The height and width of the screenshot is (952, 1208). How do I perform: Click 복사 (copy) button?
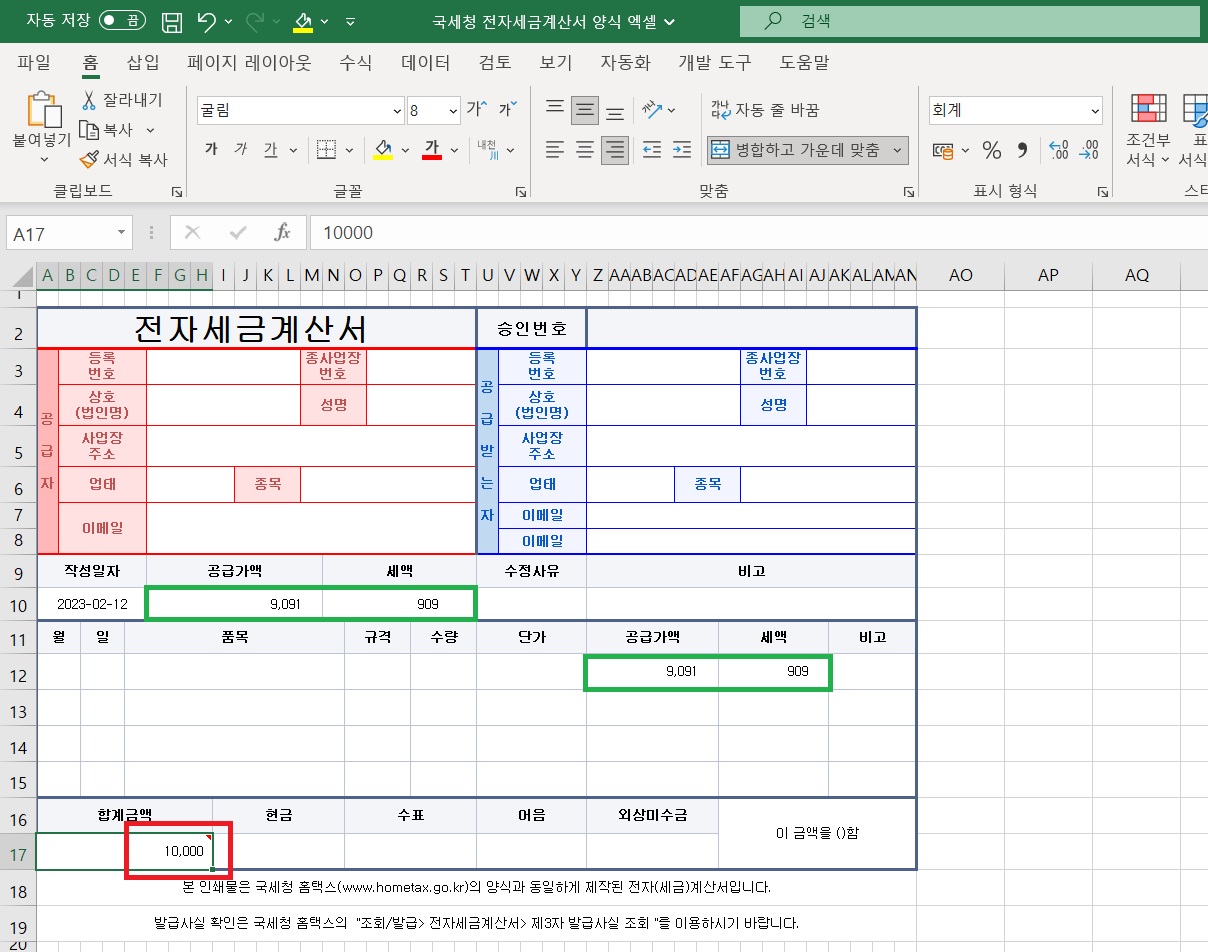tap(107, 130)
